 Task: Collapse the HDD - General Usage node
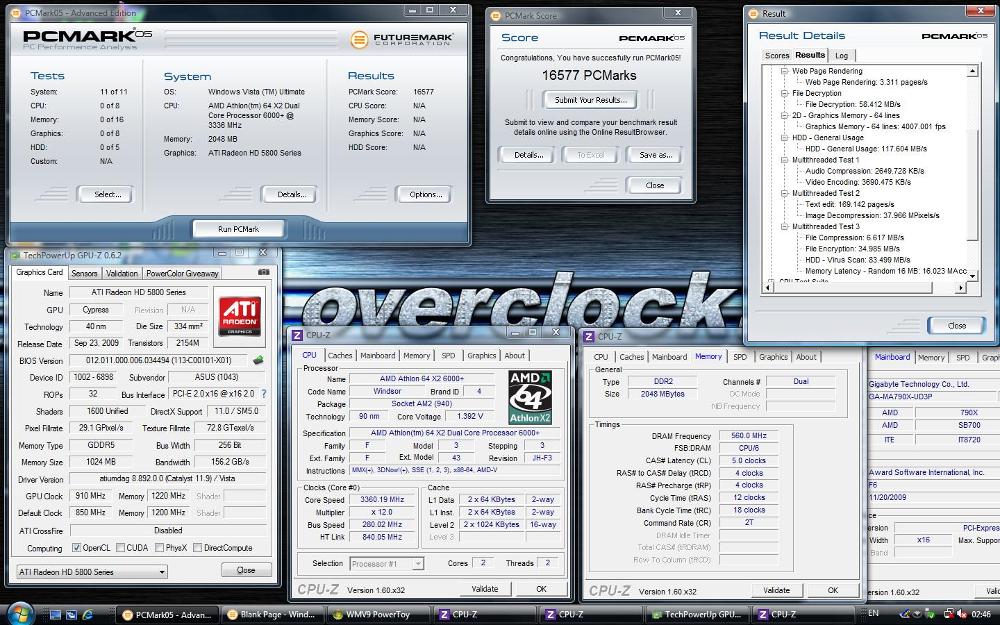pyautogui.click(x=784, y=138)
